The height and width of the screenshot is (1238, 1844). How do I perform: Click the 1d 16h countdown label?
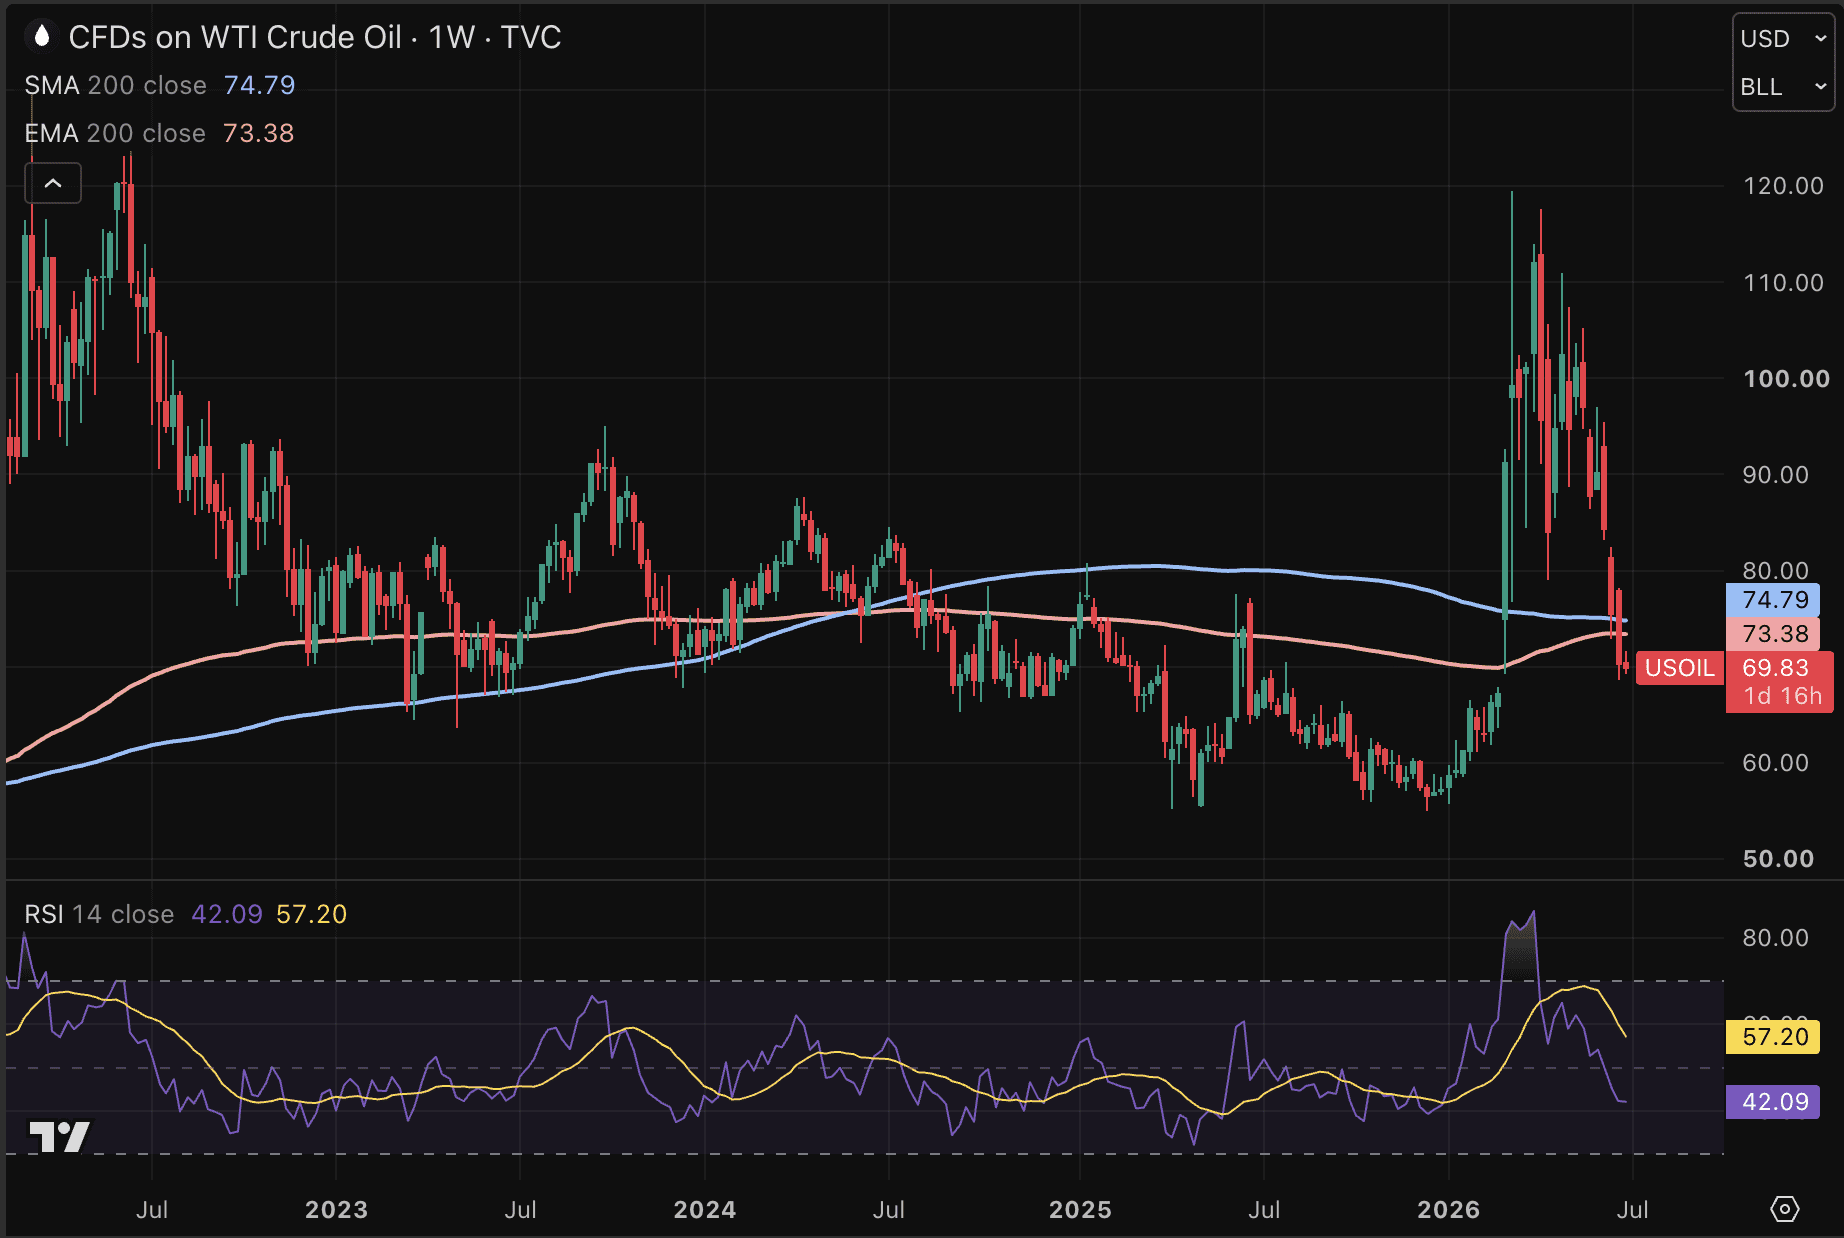(1782, 697)
